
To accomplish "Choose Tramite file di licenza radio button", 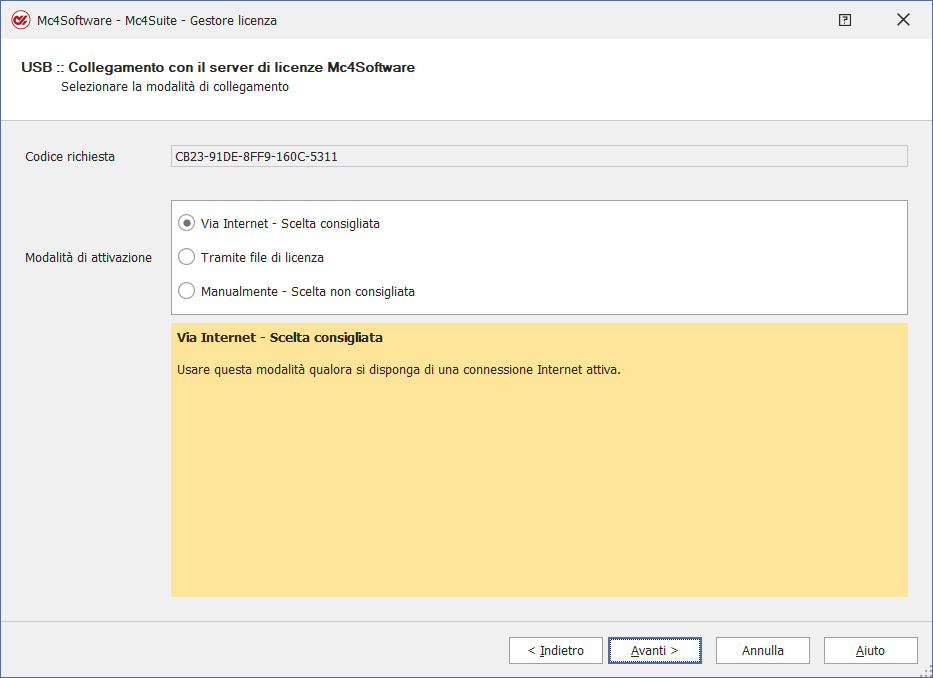I will click(x=186, y=258).
